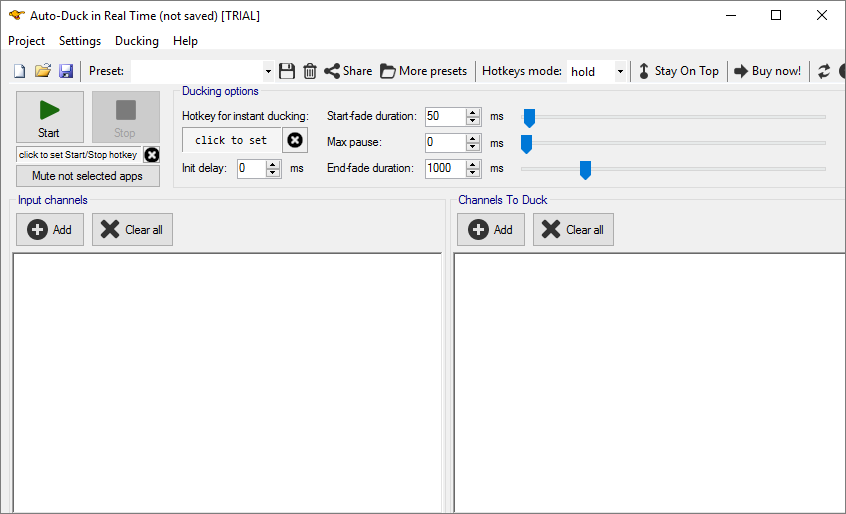846x514 pixels.
Task: Increase Init delay with the up arrow
Action: click(273, 165)
